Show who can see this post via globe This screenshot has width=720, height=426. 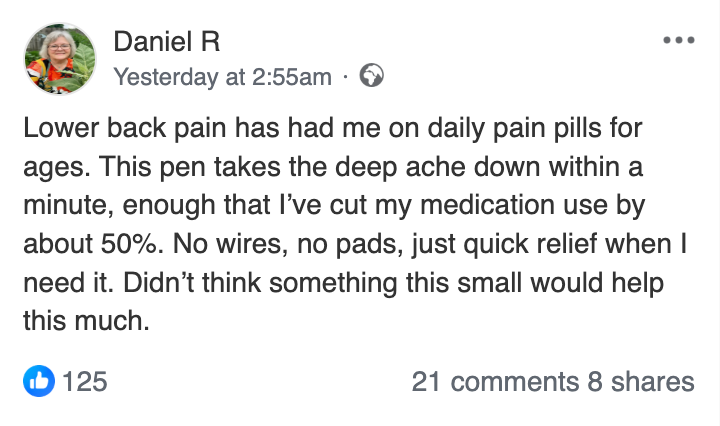pyautogui.click(x=371, y=76)
